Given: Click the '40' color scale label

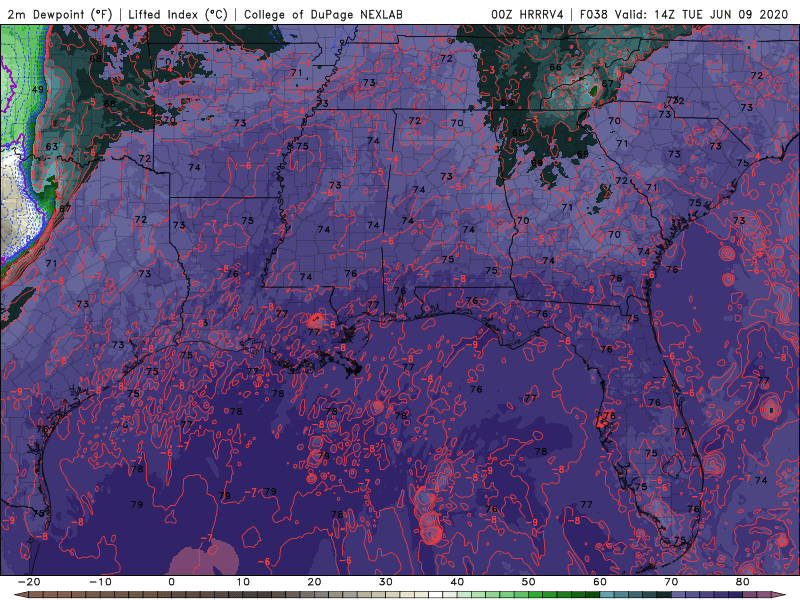Looking at the screenshot, I should (x=457, y=582).
